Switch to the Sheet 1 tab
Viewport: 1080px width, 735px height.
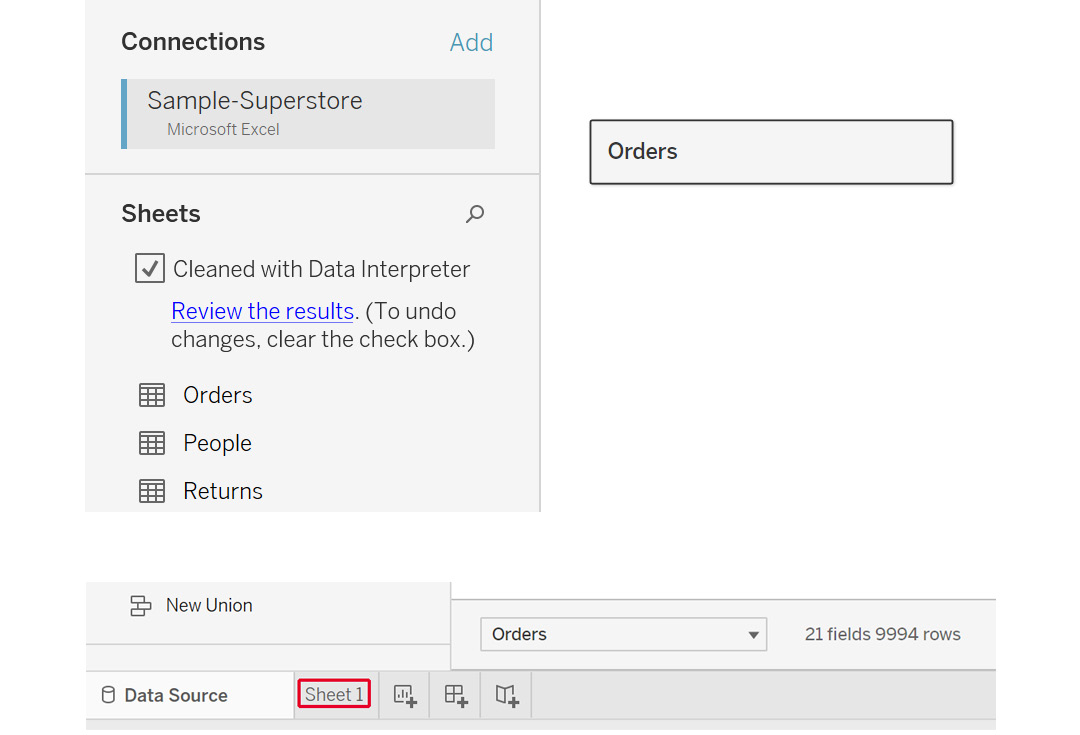click(334, 694)
